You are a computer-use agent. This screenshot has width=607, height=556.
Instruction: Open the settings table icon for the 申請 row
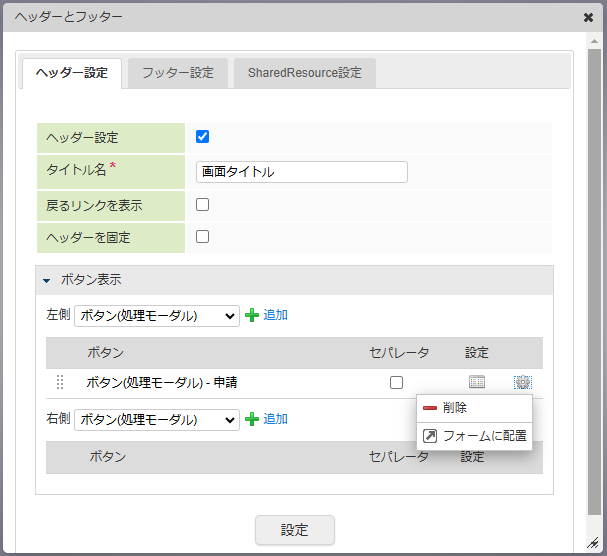pyautogui.click(x=477, y=382)
